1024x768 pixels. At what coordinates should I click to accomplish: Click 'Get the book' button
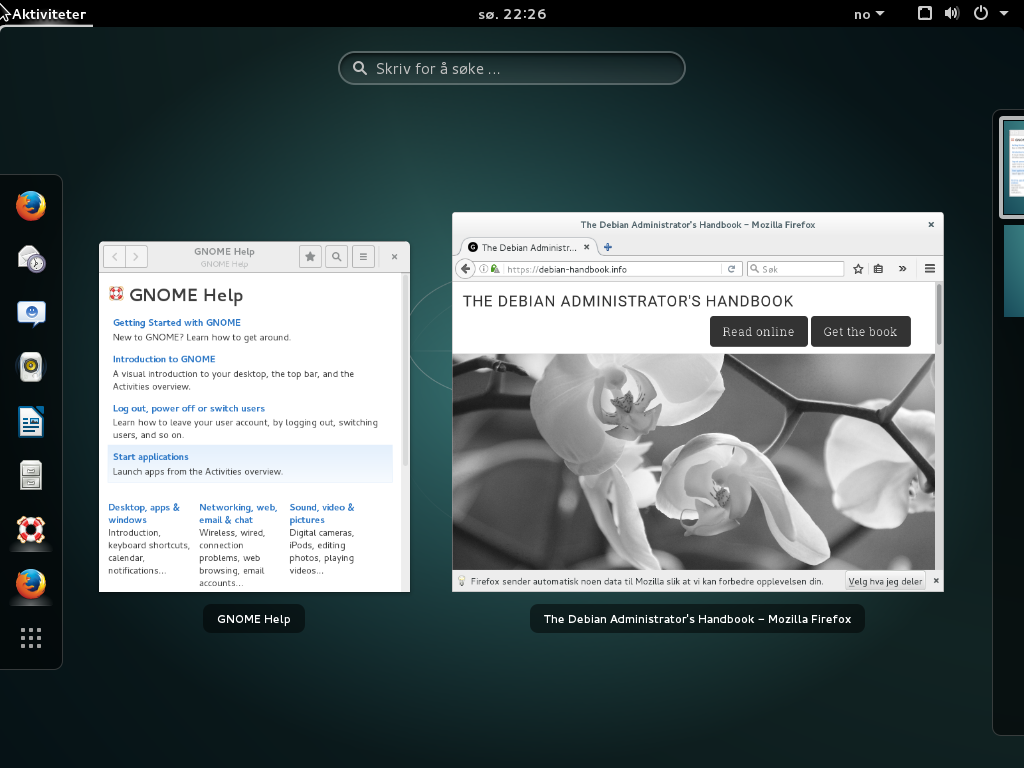click(x=860, y=332)
